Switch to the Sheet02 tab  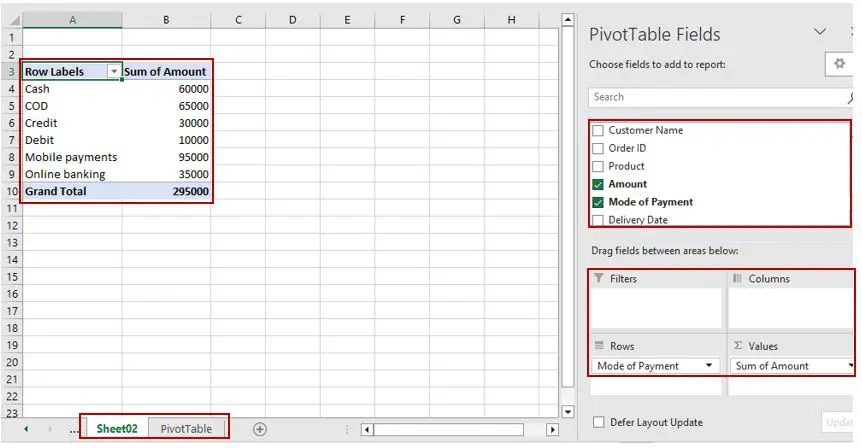[x=117, y=429]
